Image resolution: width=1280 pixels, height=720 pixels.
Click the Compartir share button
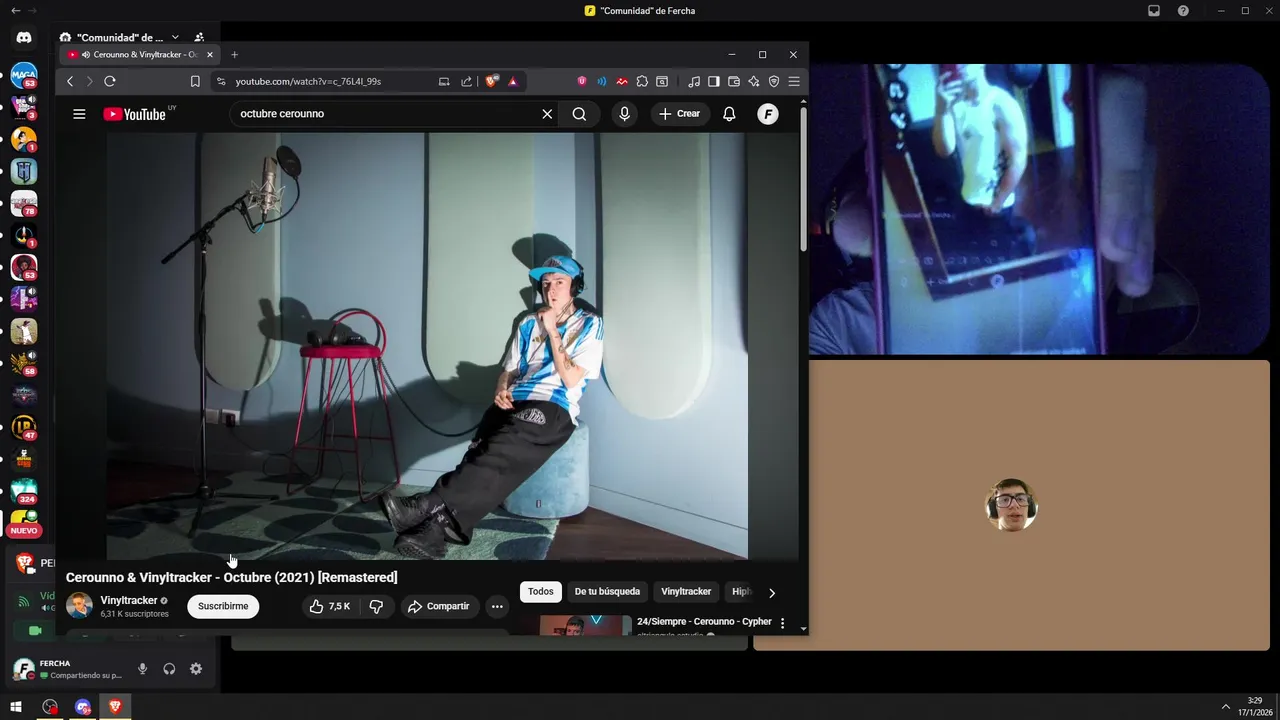pyautogui.click(x=439, y=606)
